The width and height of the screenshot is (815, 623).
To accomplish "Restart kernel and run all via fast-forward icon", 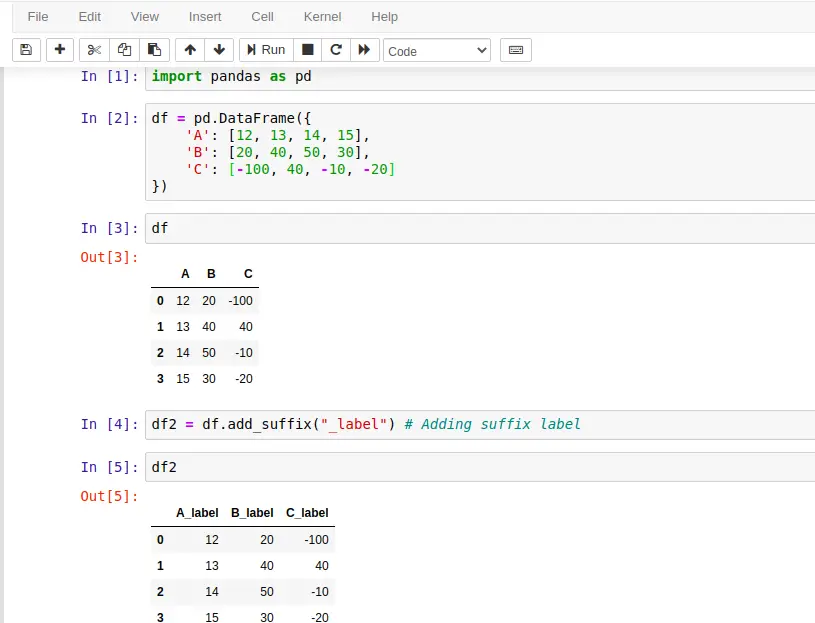I will (x=365, y=49).
